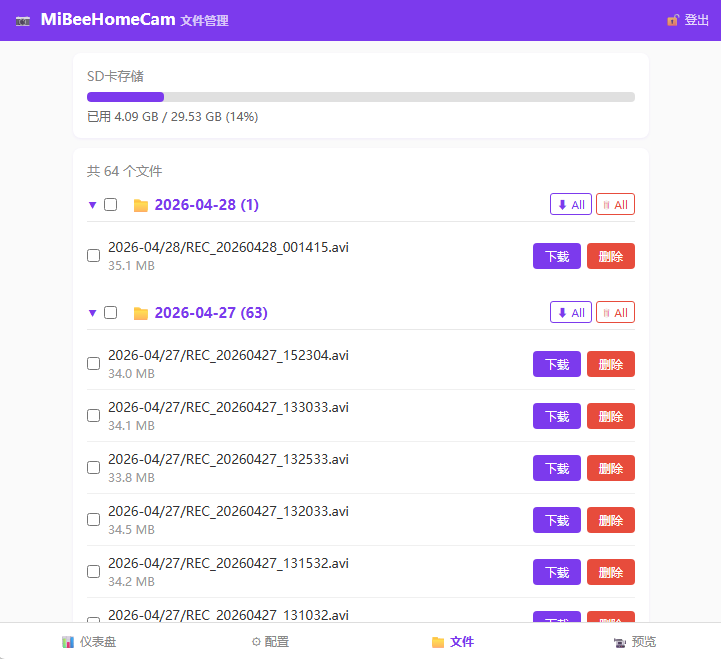The image size is (721, 659).
Task: Check the REC_20260427_132033.avi file
Action: pyautogui.click(x=93, y=519)
